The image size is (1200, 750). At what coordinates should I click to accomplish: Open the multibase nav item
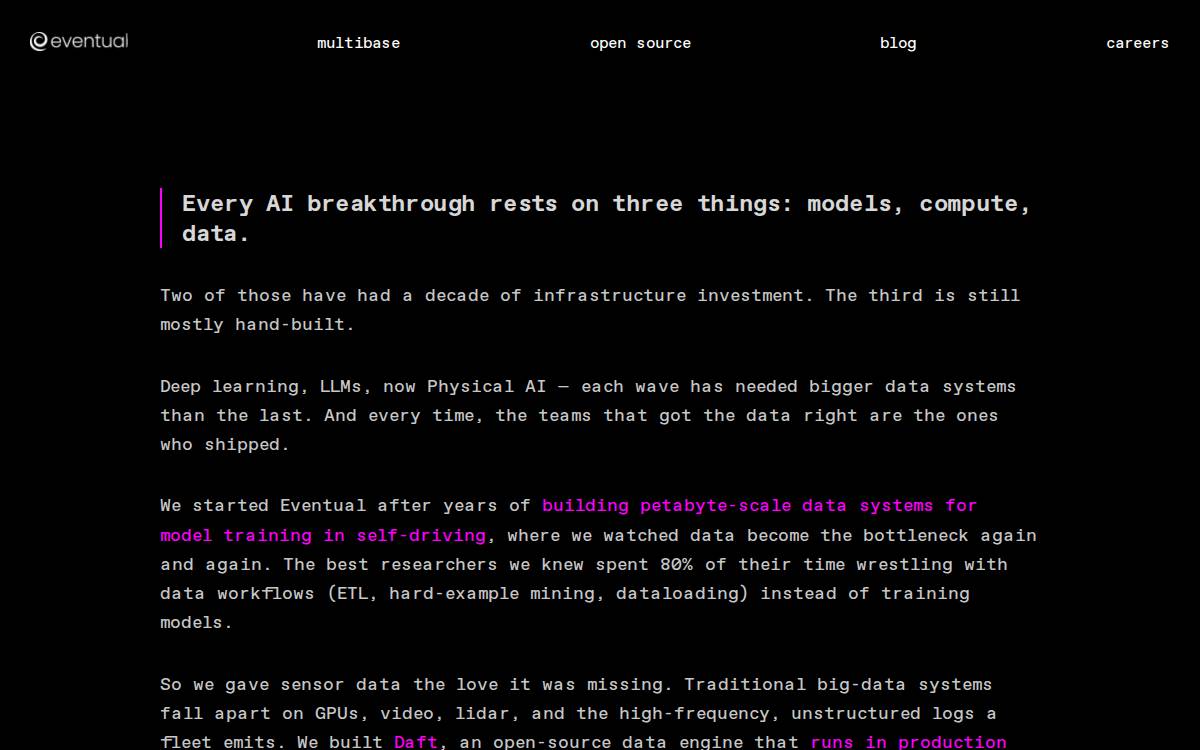click(358, 43)
